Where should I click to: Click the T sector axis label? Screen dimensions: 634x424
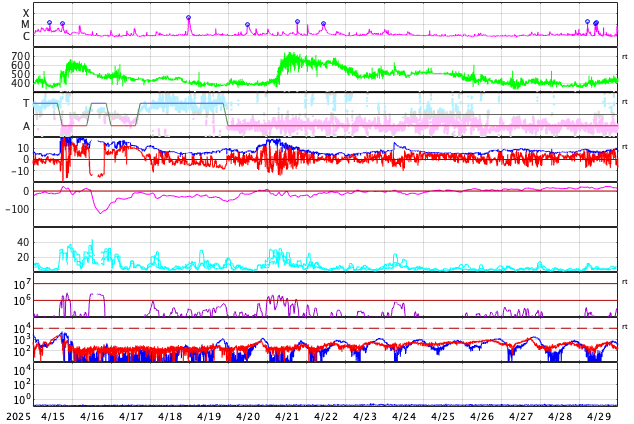click(x=26, y=103)
